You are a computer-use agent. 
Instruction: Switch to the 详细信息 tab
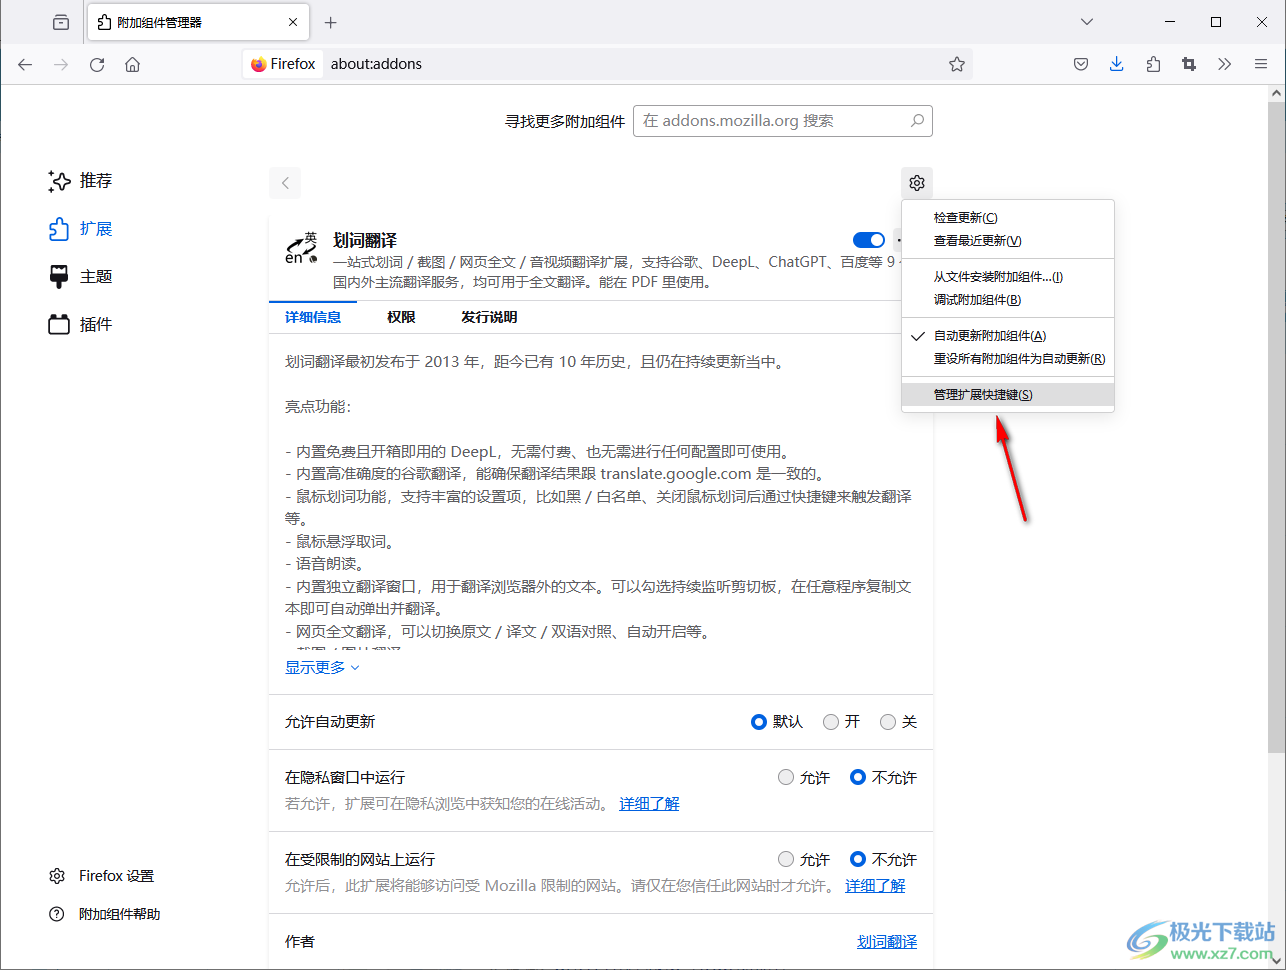pos(313,317)
